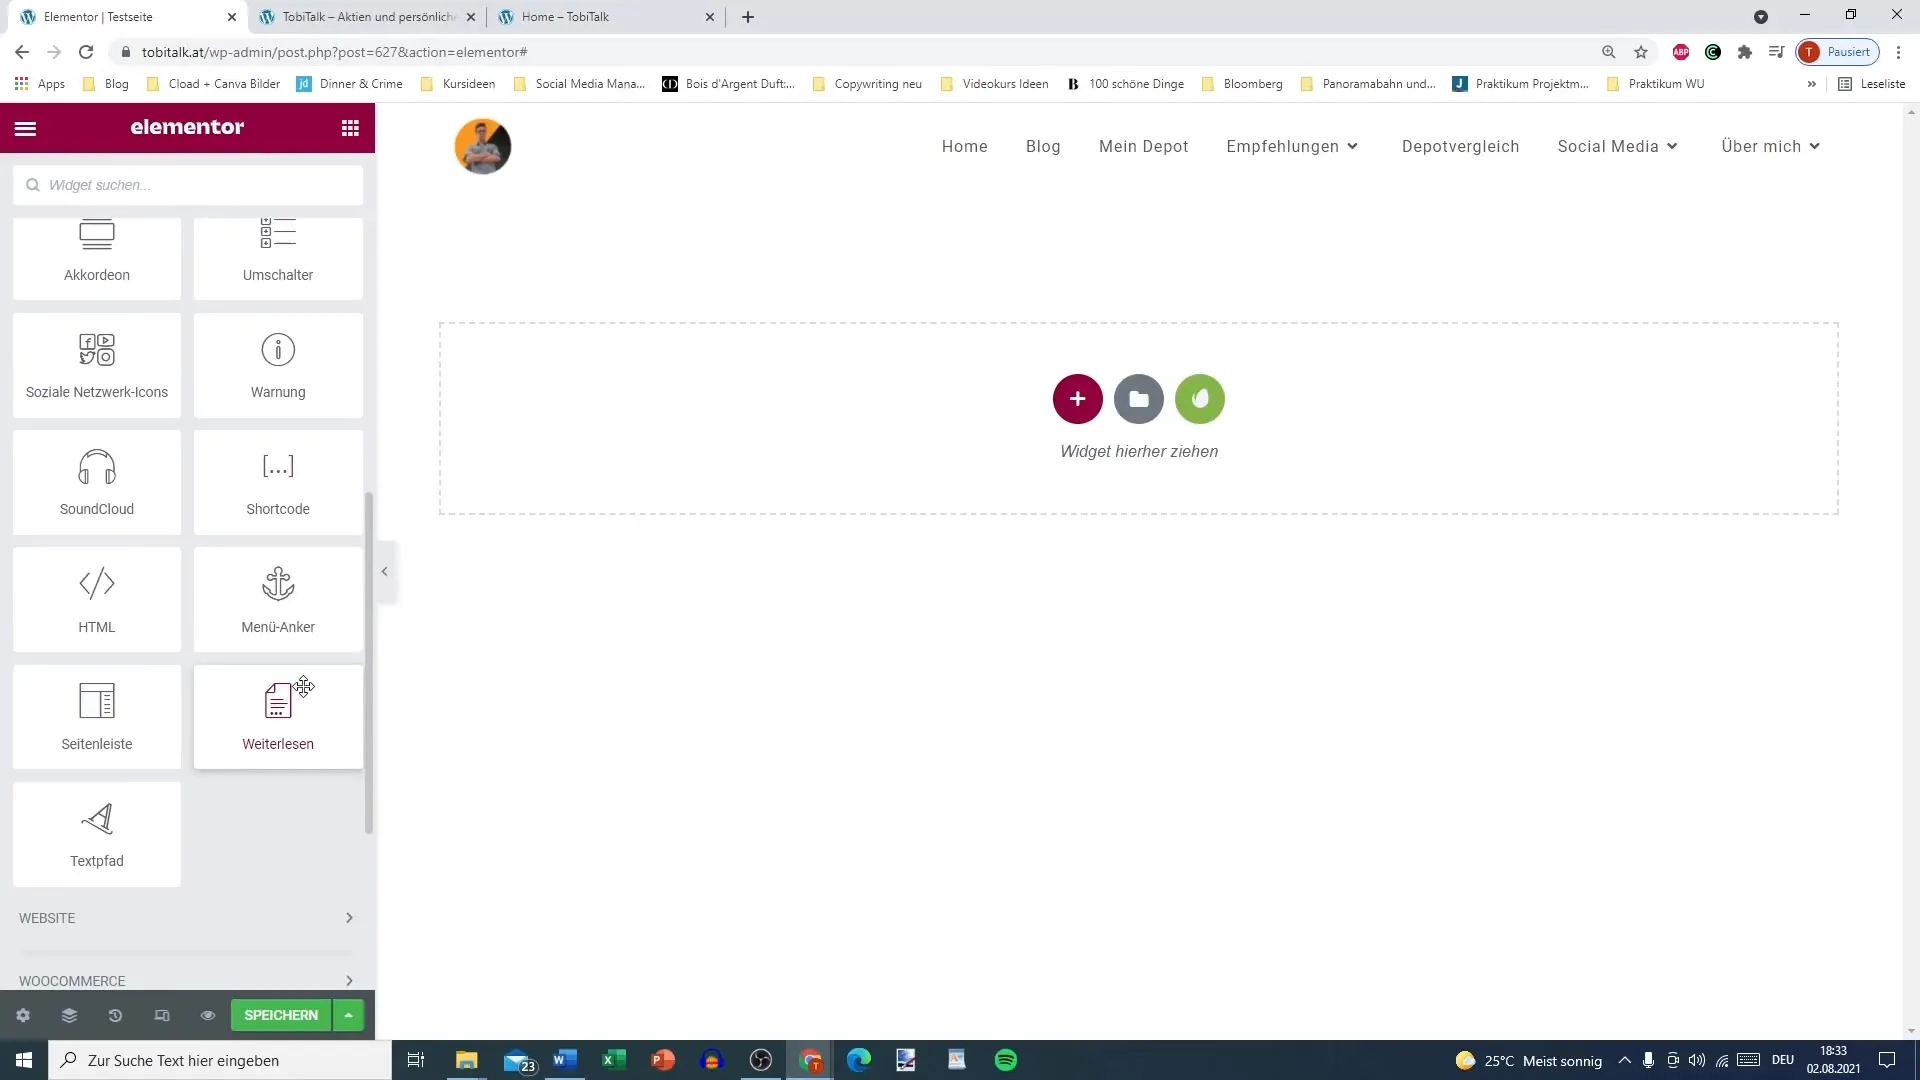This screenshot has width=1920, height=1080.
Task: Select the Akkordeon widget
Action: [97, 258]
